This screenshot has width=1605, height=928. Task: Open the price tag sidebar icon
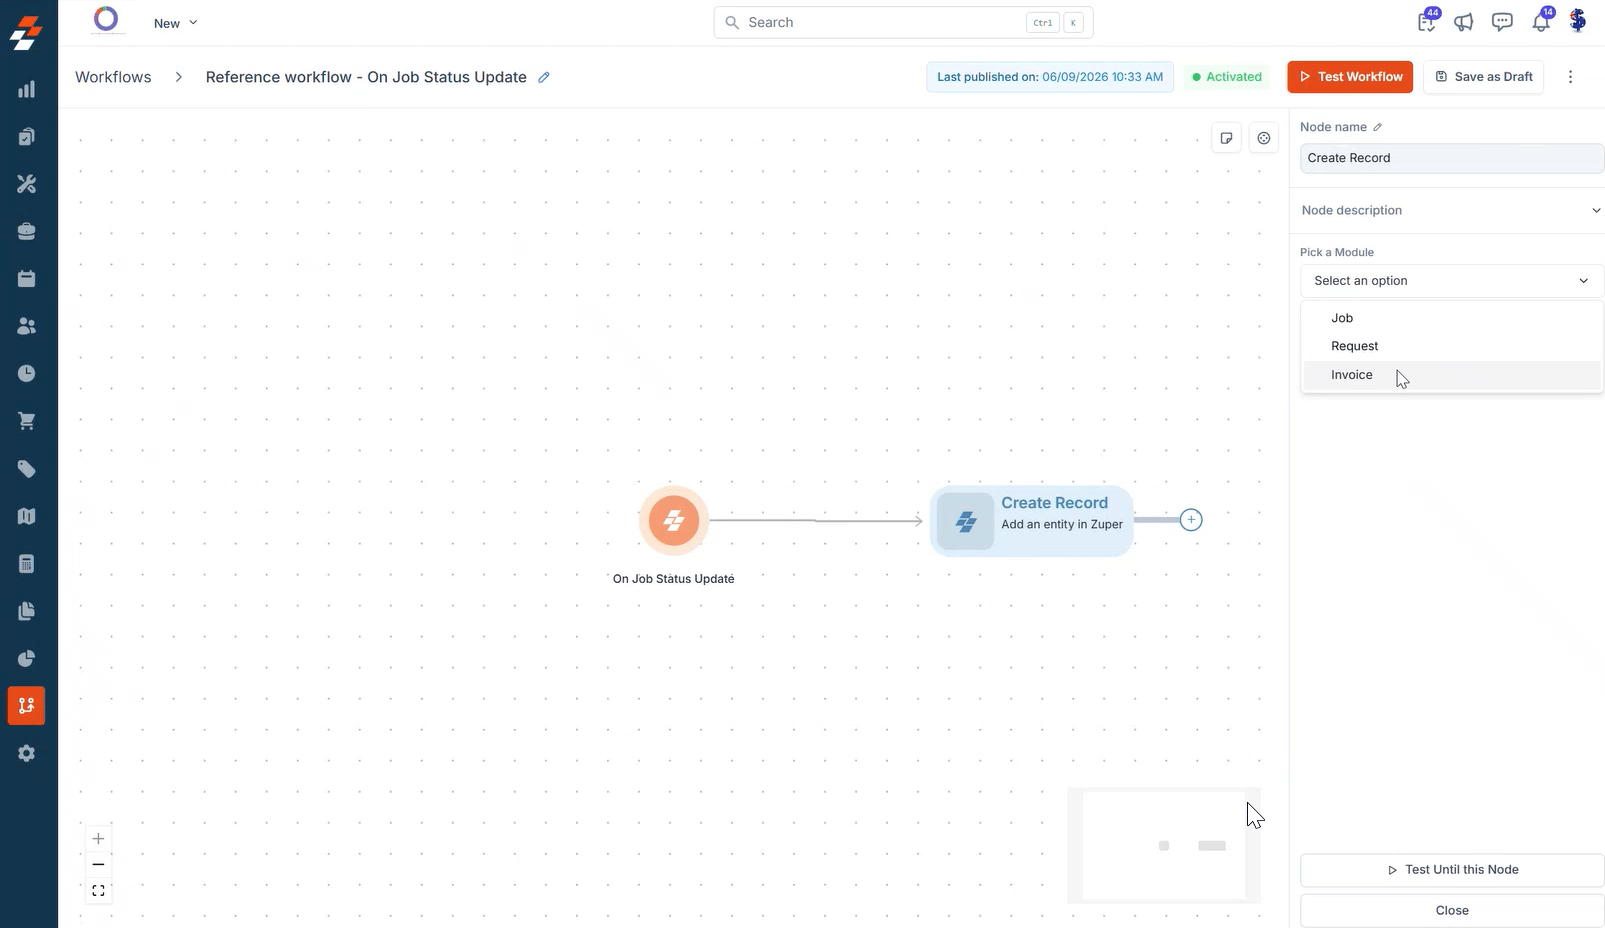(27, 469)
